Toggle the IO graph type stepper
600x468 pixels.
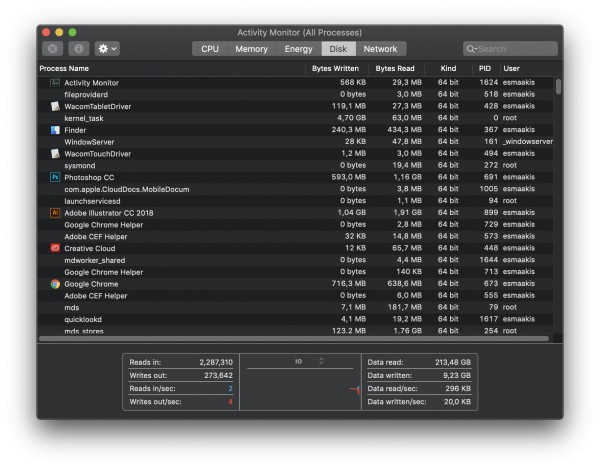pyautogui.click(x=321, y=361)
